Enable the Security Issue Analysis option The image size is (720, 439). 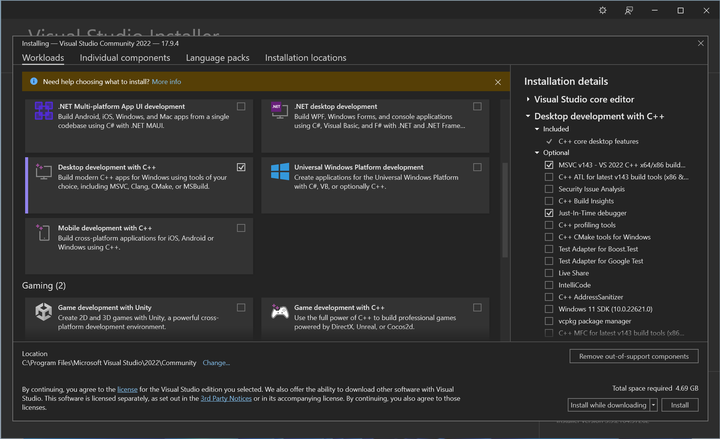click(x=549, y=189)
